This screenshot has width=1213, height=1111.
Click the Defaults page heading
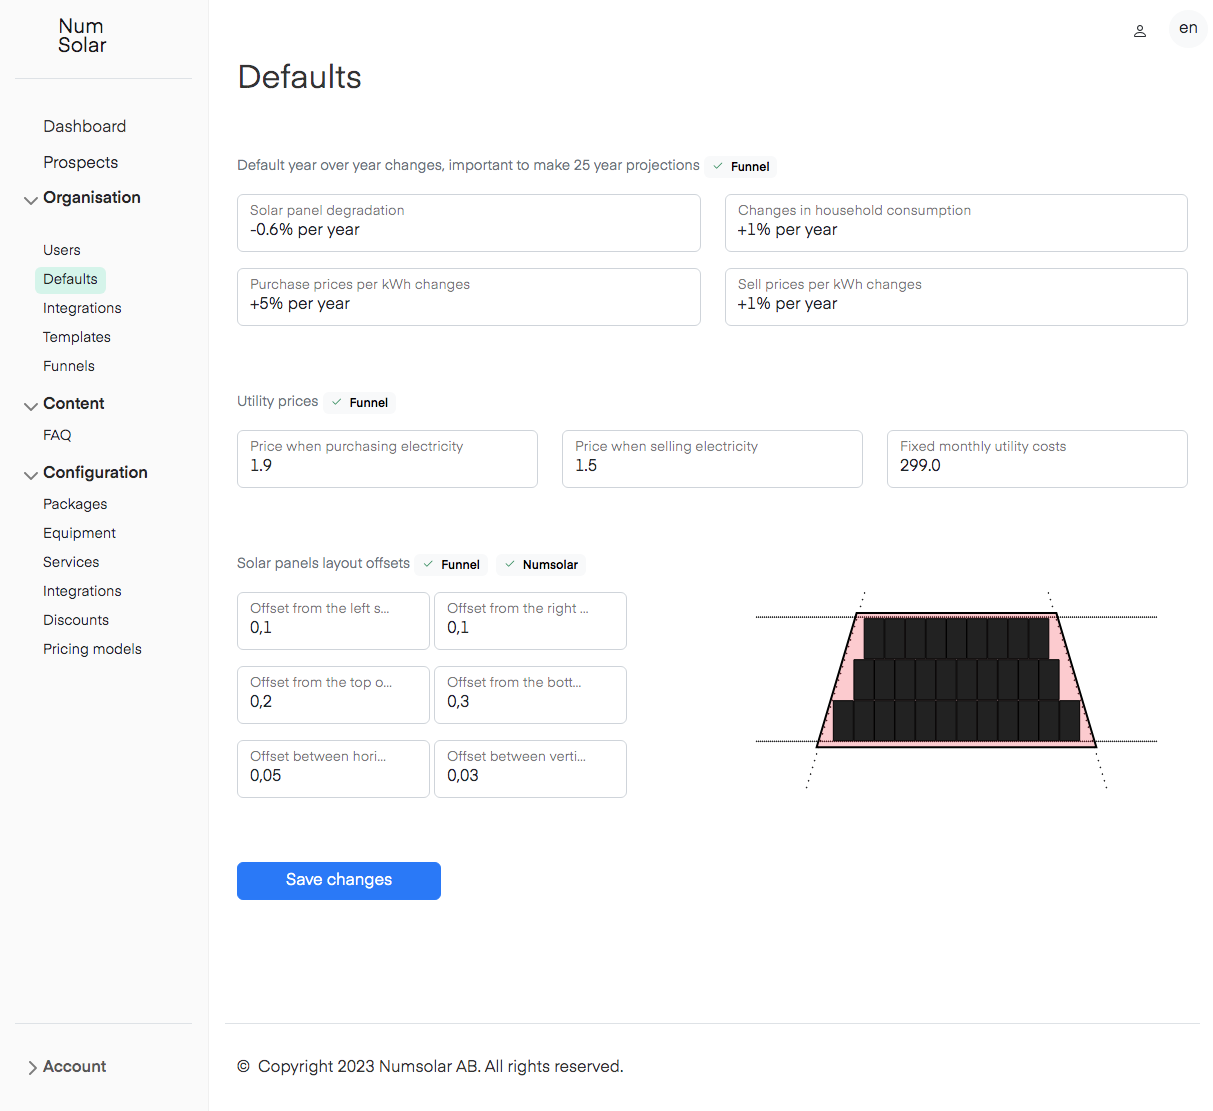(x=300, y=77)
